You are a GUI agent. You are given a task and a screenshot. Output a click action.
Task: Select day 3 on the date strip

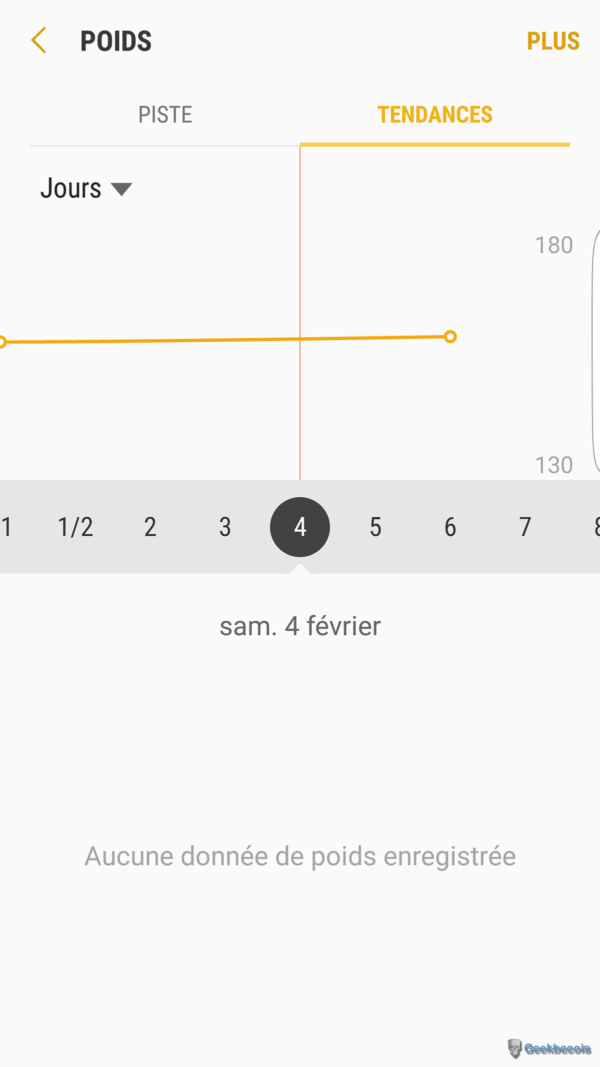point(225,527)
